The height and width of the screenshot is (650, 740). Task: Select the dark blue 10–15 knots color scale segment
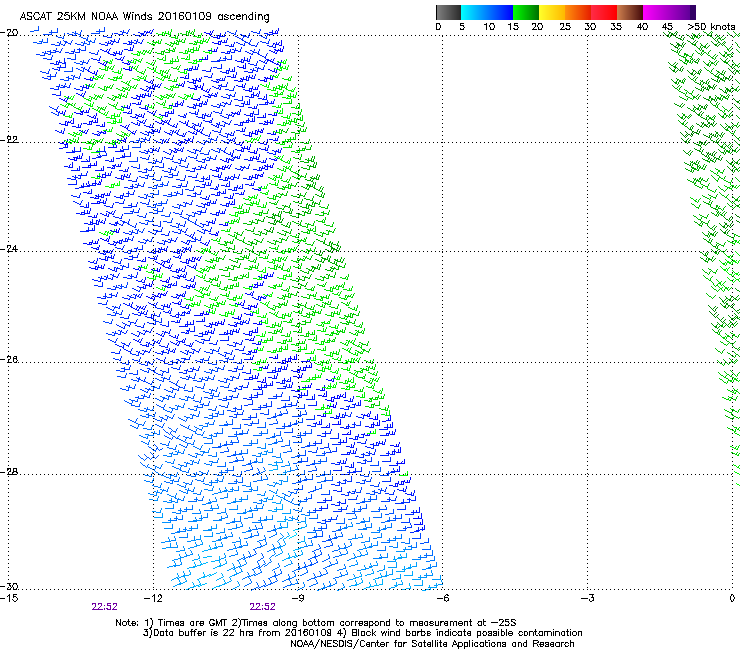click(500, 12)
